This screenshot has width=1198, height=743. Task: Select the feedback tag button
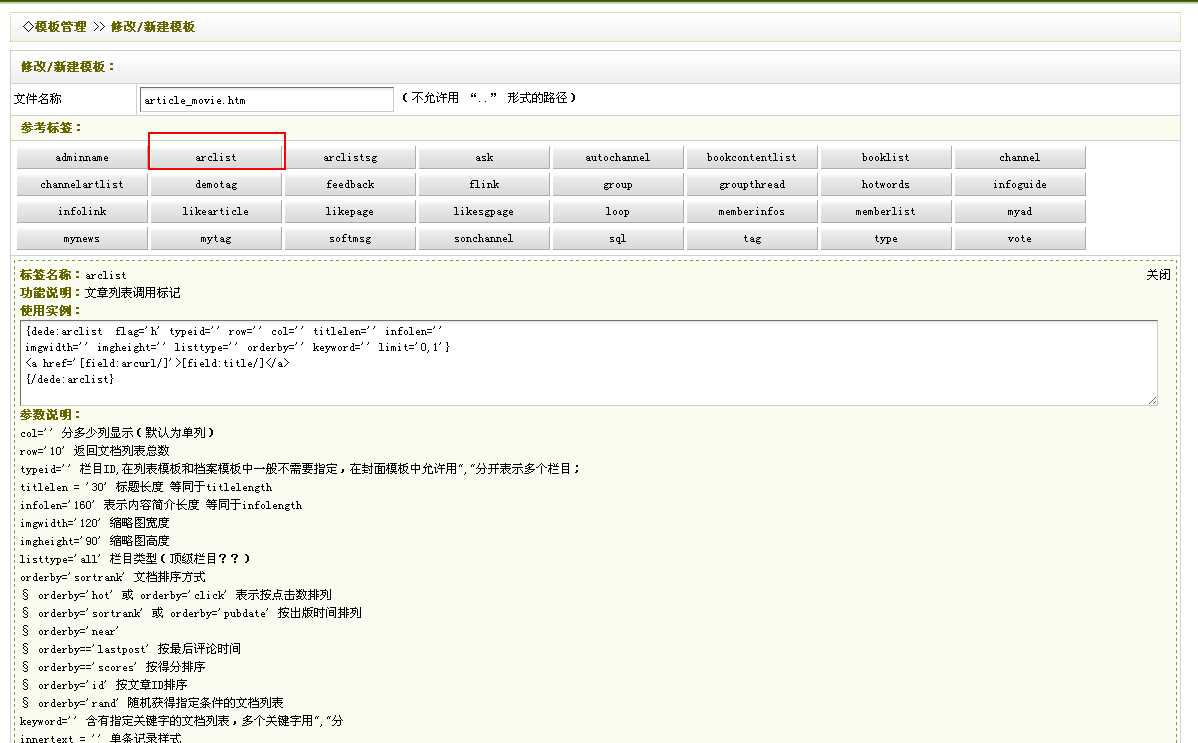(x=350, y=184)
